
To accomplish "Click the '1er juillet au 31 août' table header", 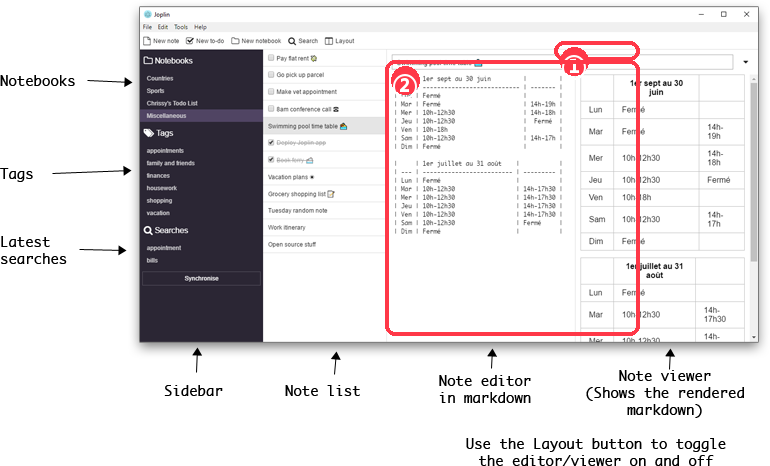I will [654, 271].
